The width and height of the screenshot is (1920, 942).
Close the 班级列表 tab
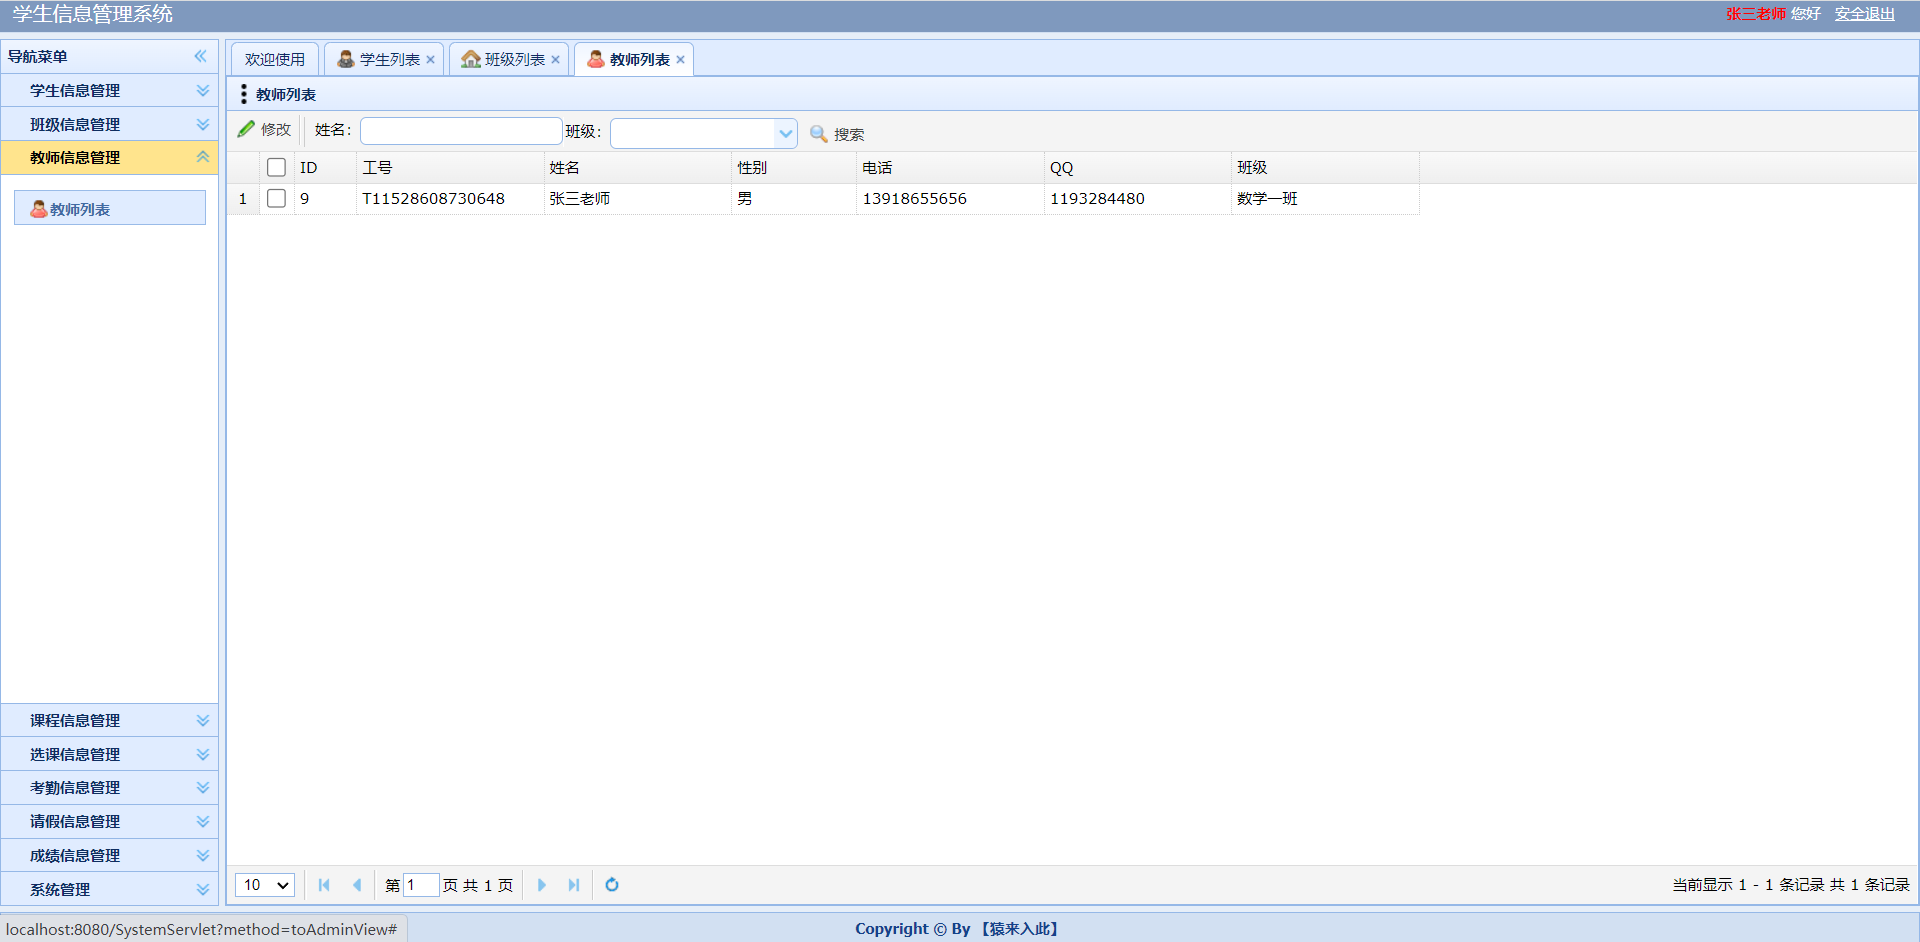[556, 60]
